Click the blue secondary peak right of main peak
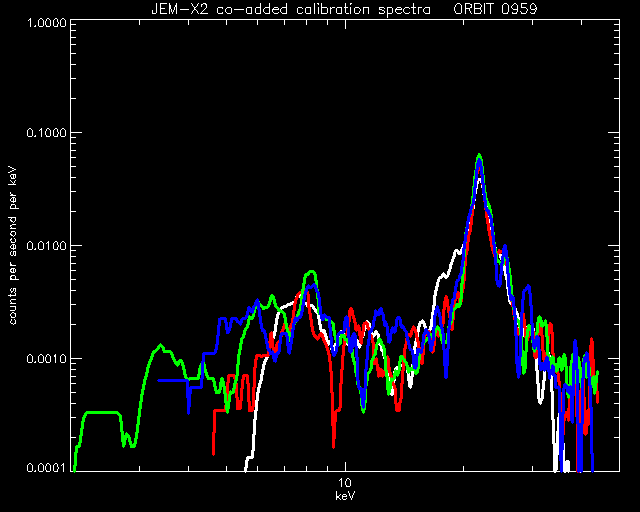Image resolution: width=640 pixels, height=512 pixels. coord(528,287)
